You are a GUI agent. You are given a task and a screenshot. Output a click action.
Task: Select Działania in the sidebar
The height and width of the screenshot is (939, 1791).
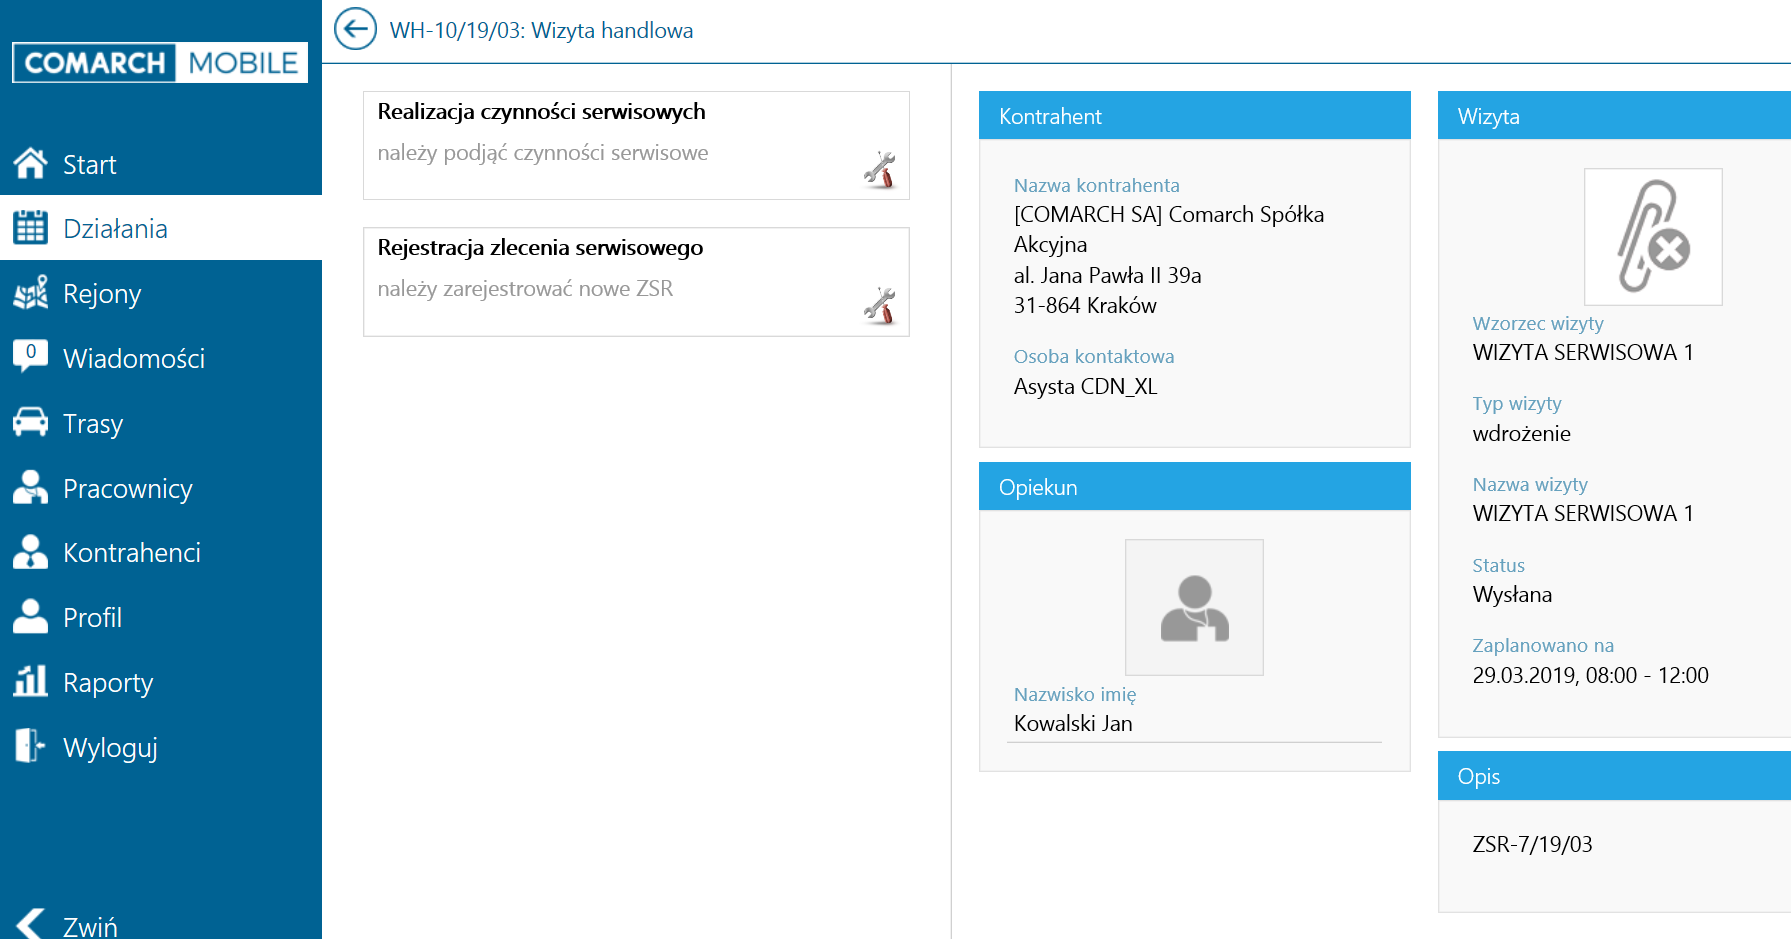point(161,228)
